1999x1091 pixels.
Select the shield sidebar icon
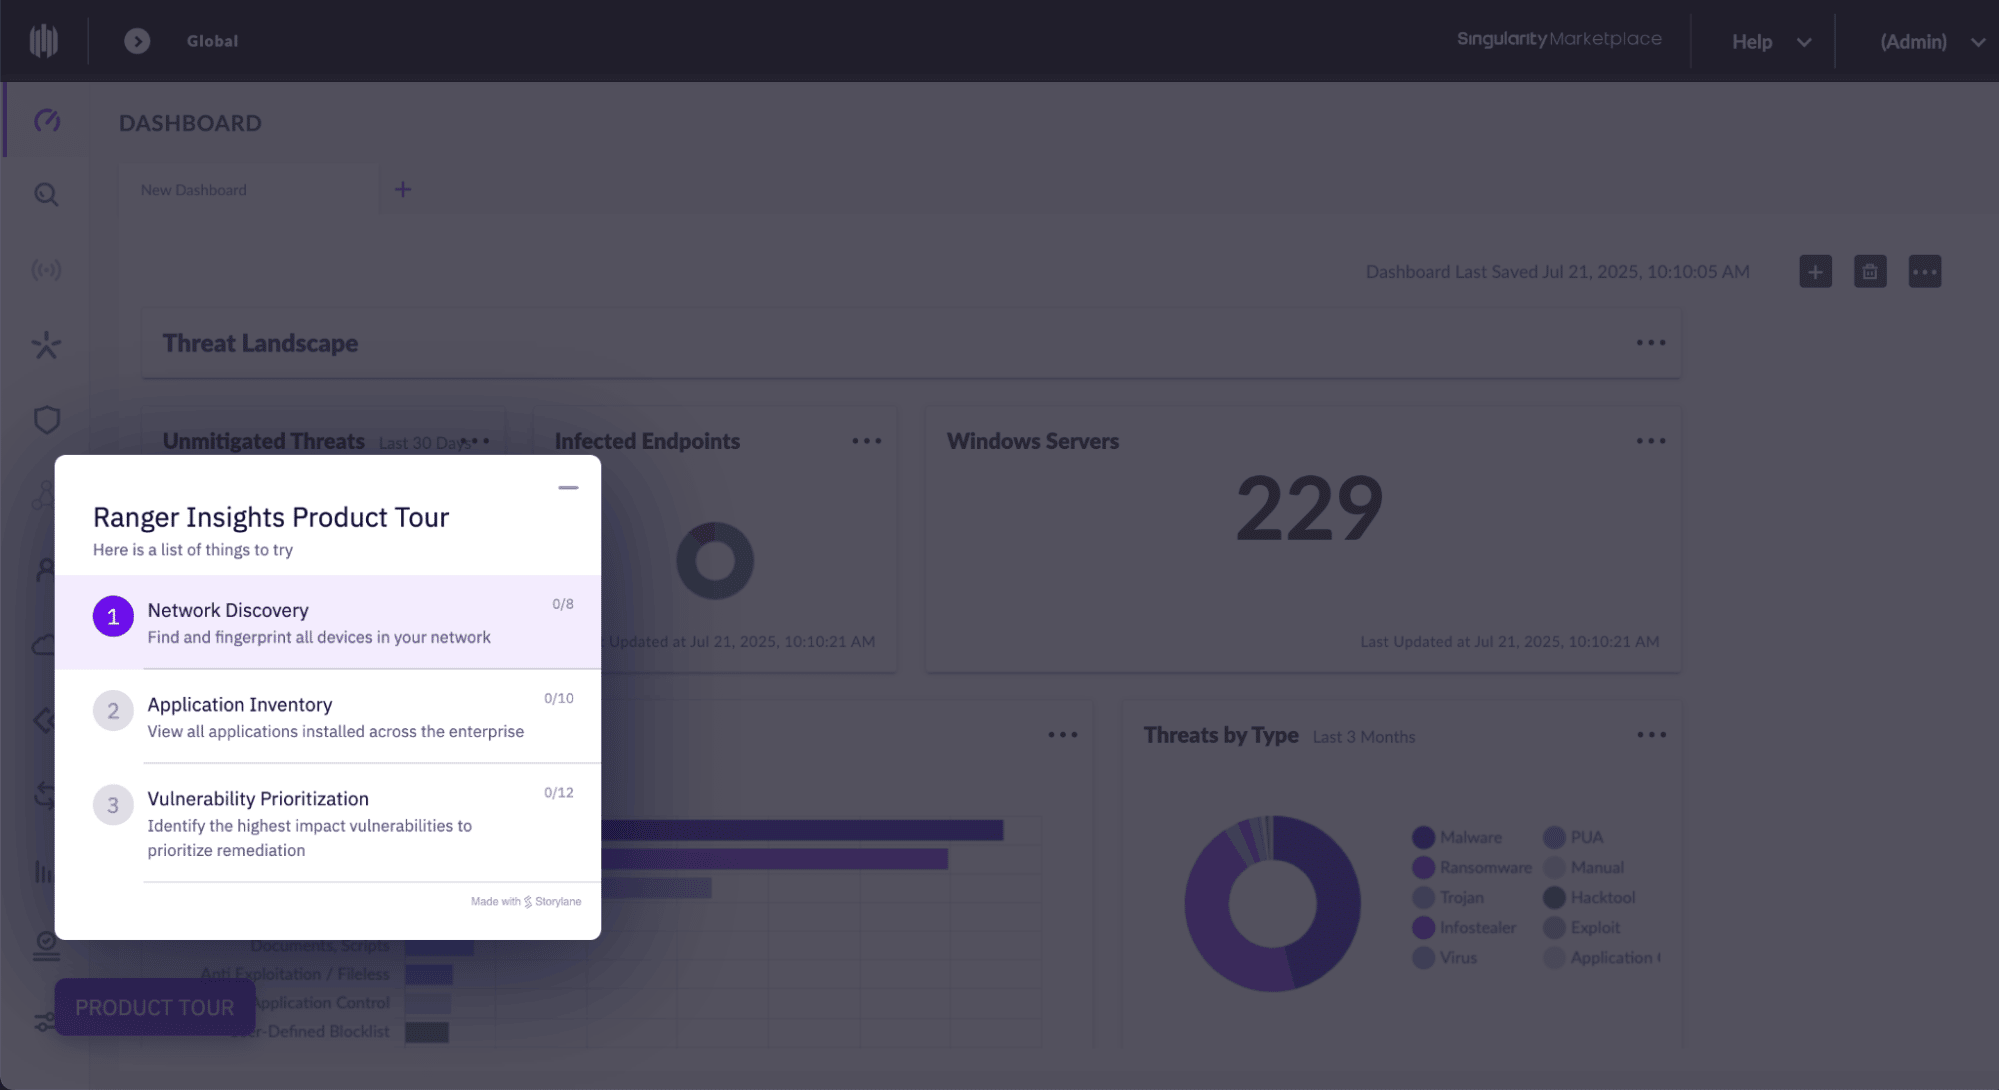coord(46,420)
